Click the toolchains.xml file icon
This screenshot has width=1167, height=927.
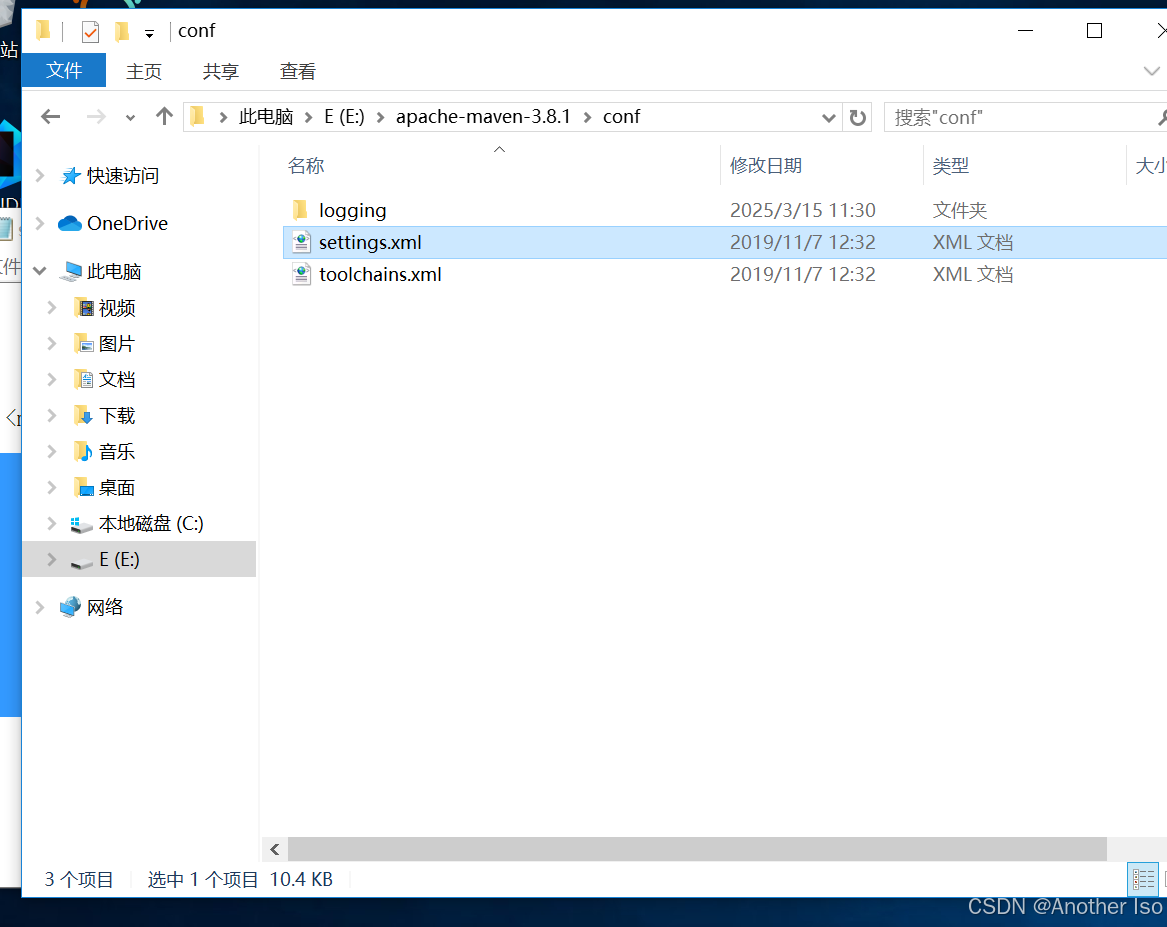[x=301, y=274]
